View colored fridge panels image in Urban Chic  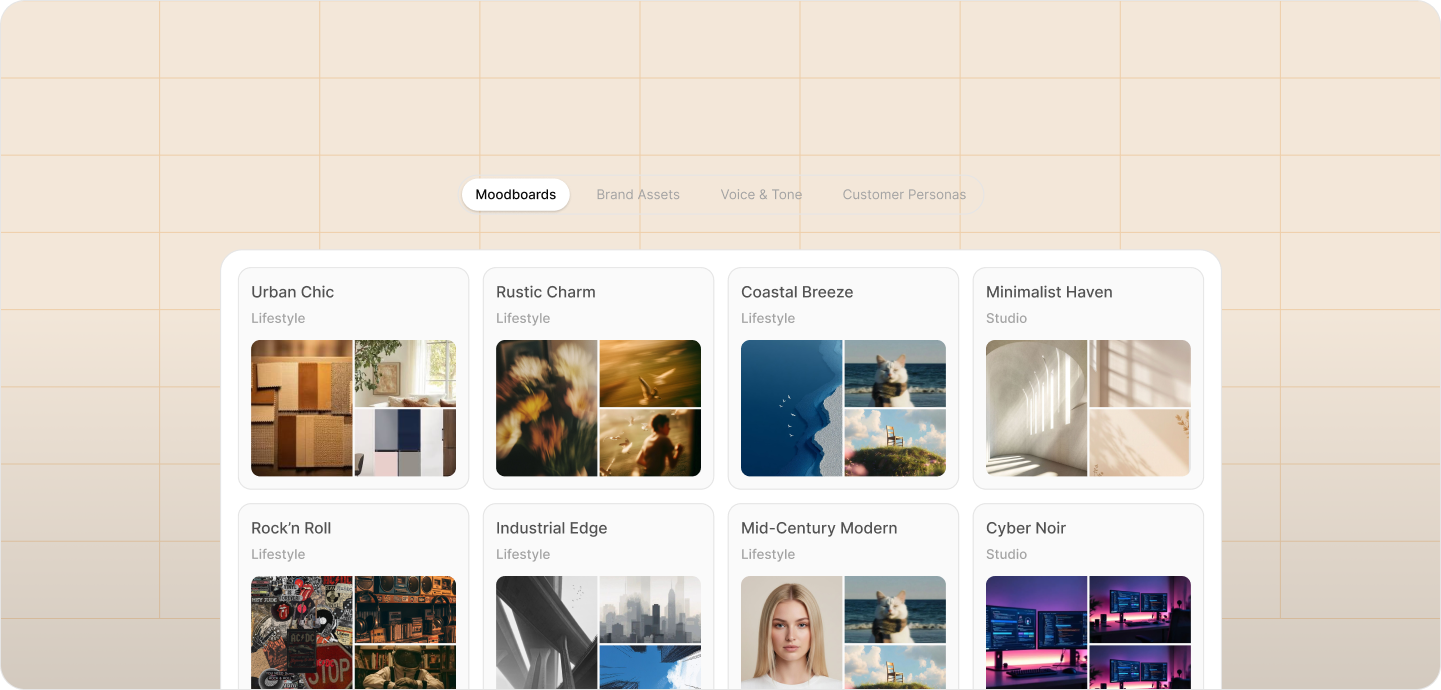coord(405,442)
